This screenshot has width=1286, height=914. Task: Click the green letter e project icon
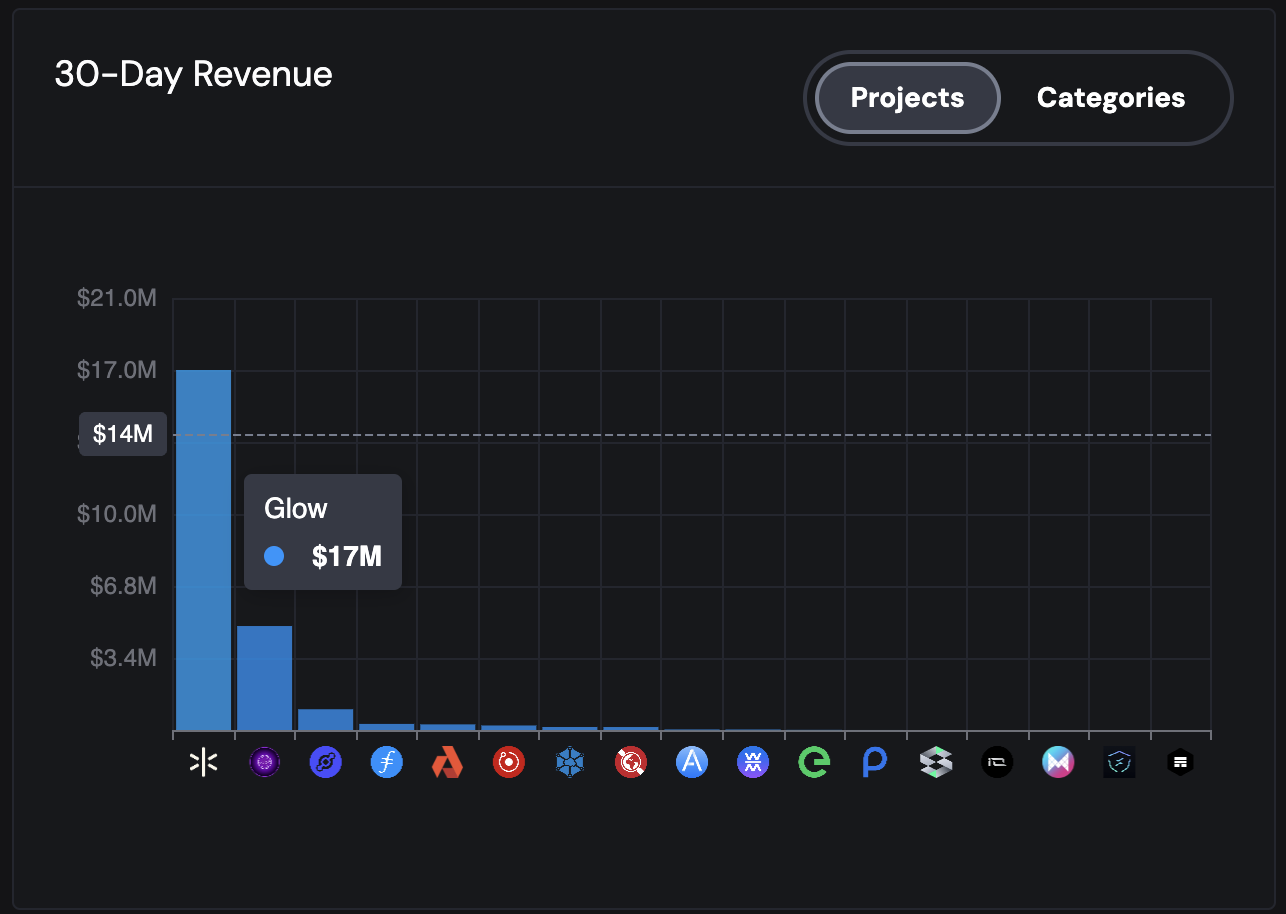point(814,764)
